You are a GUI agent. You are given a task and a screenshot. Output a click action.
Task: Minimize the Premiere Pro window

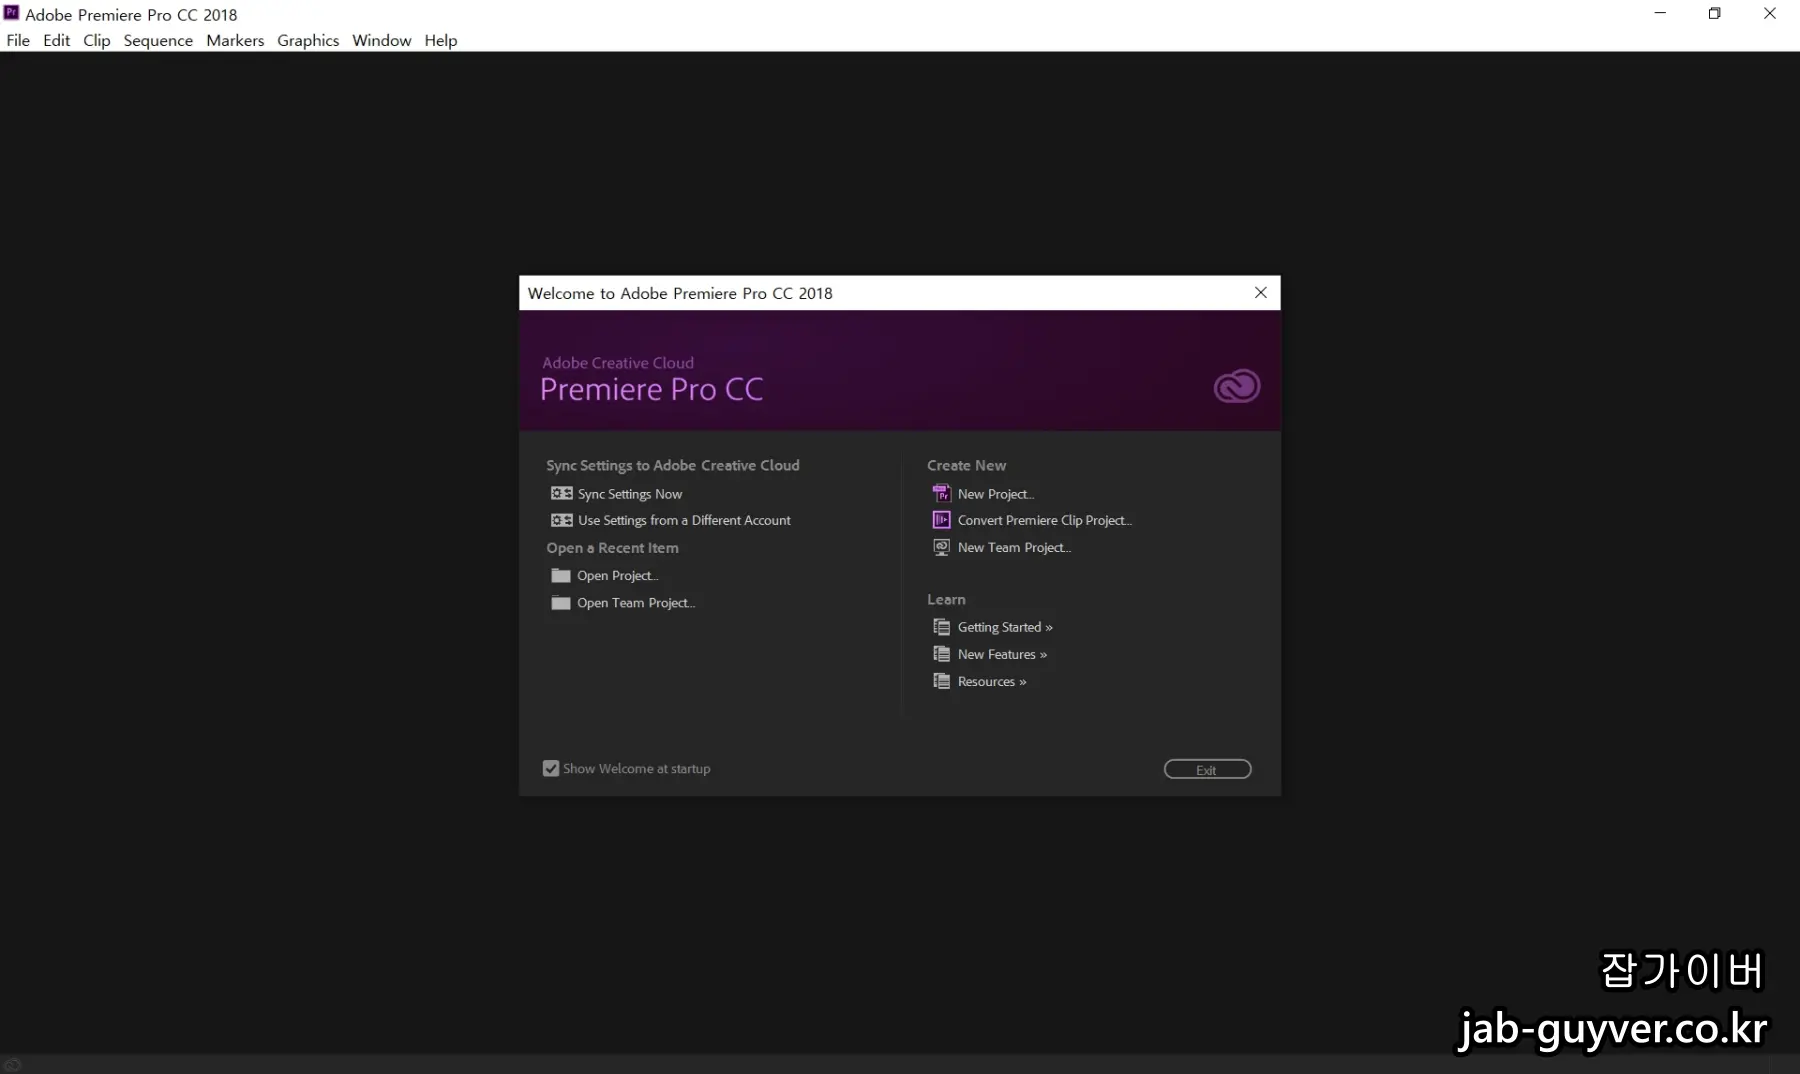(x=1660, y=13)
